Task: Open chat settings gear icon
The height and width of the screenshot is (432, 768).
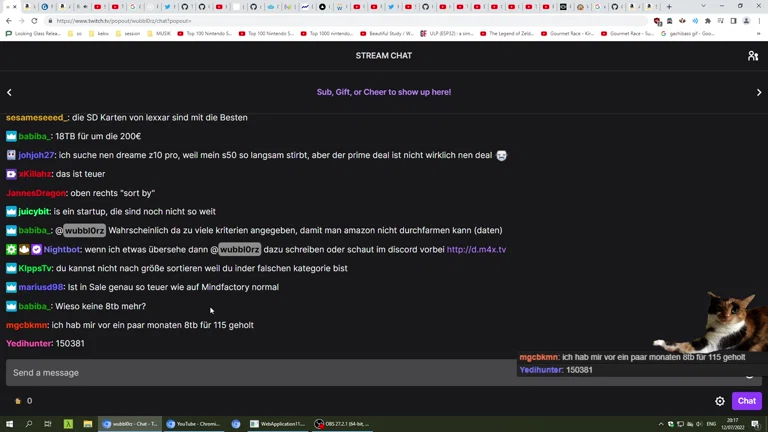Action: click(720, 401)
